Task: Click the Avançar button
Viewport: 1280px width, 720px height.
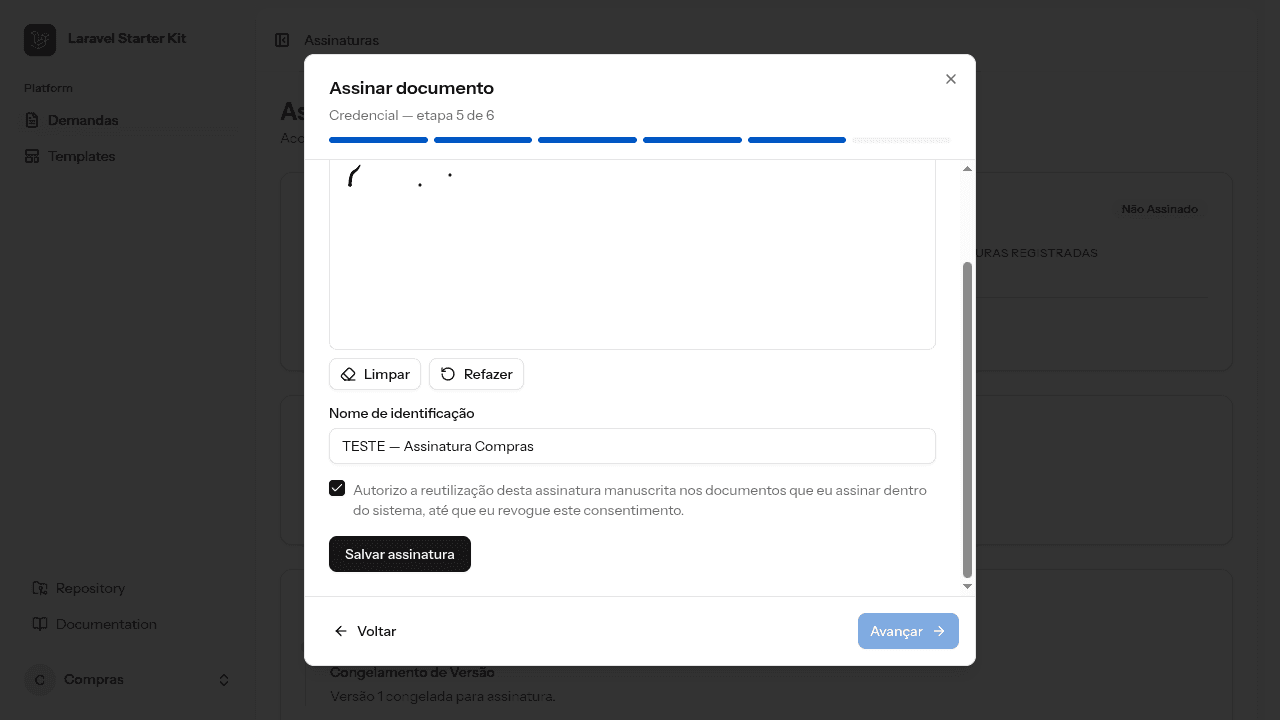Action: click(908, 631)
